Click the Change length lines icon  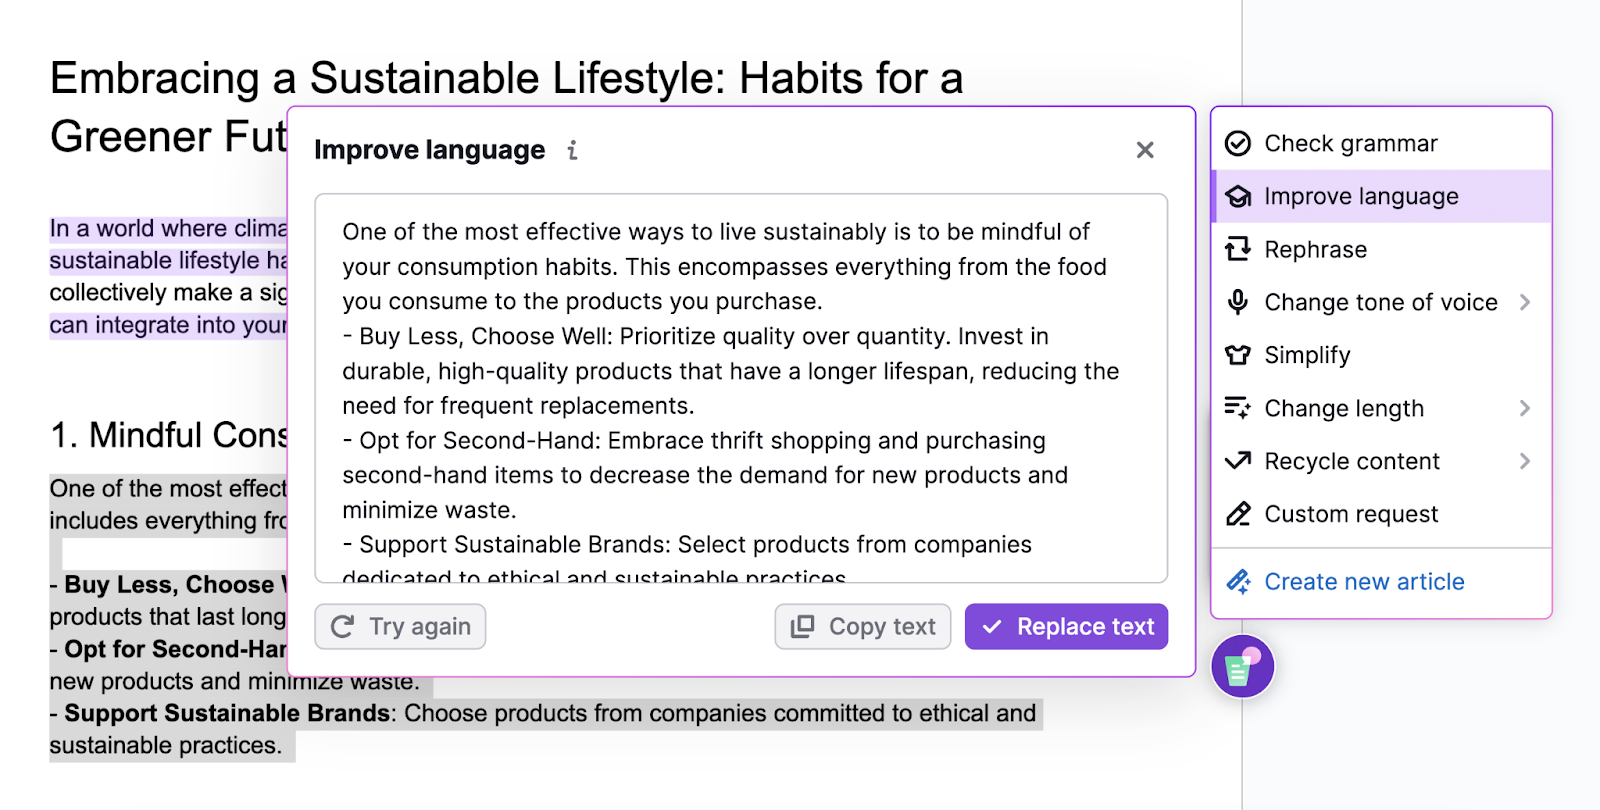pos(1239,408)
